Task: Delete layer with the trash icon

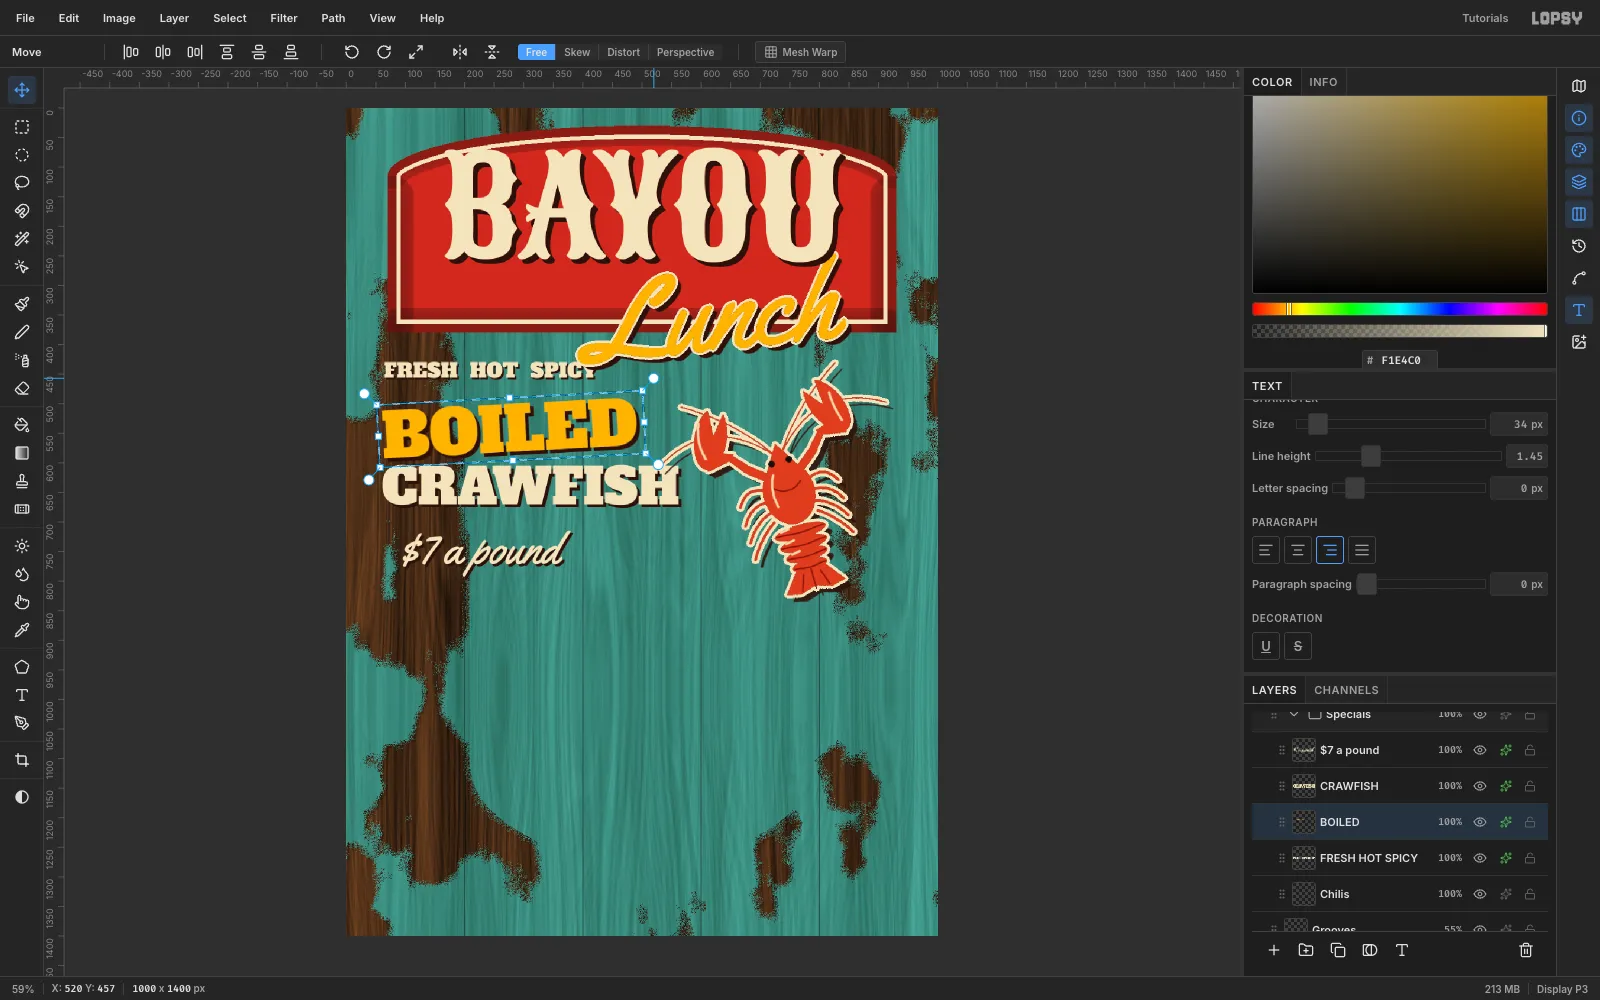Action: point(1526,950)
